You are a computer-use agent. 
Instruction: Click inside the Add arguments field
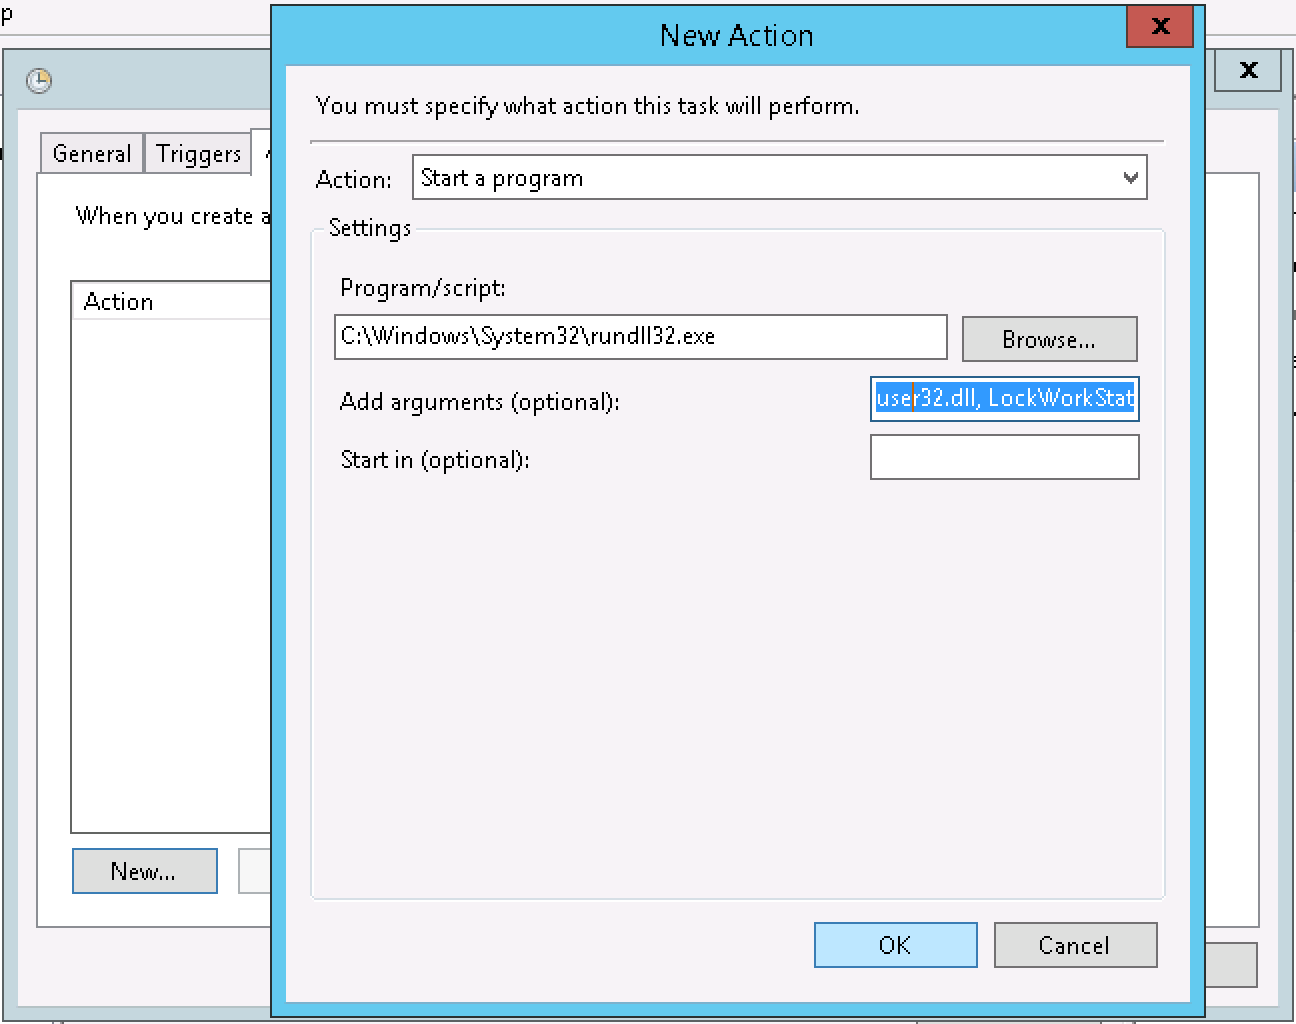point(1004,399)
